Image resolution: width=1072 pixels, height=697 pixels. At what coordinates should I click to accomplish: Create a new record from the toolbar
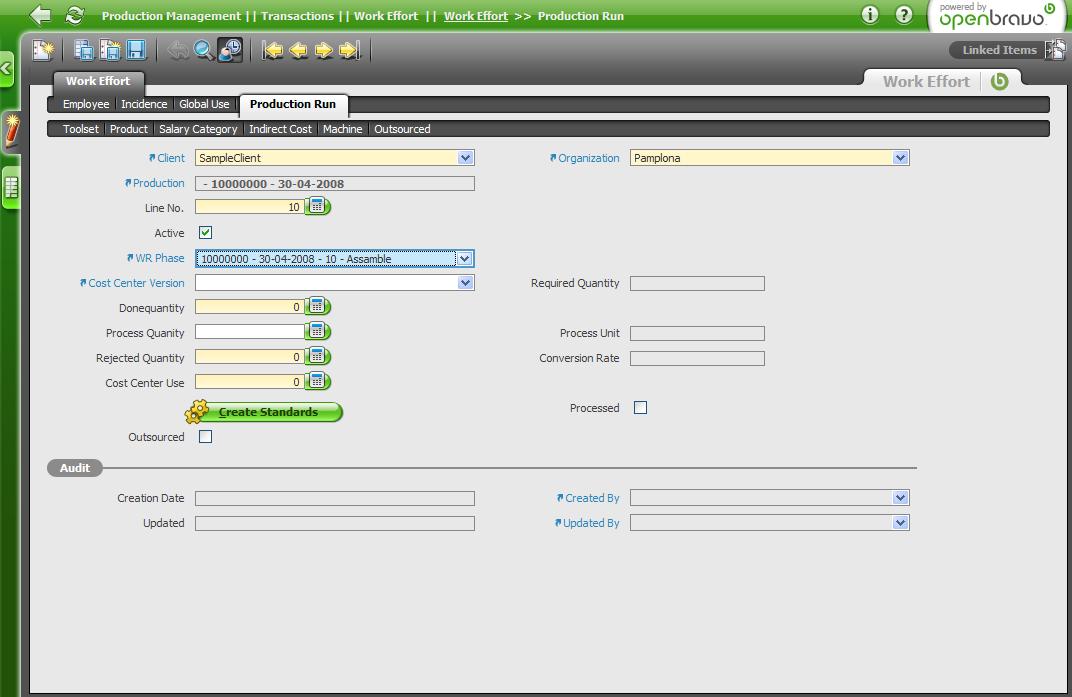(x=43, y=50)
